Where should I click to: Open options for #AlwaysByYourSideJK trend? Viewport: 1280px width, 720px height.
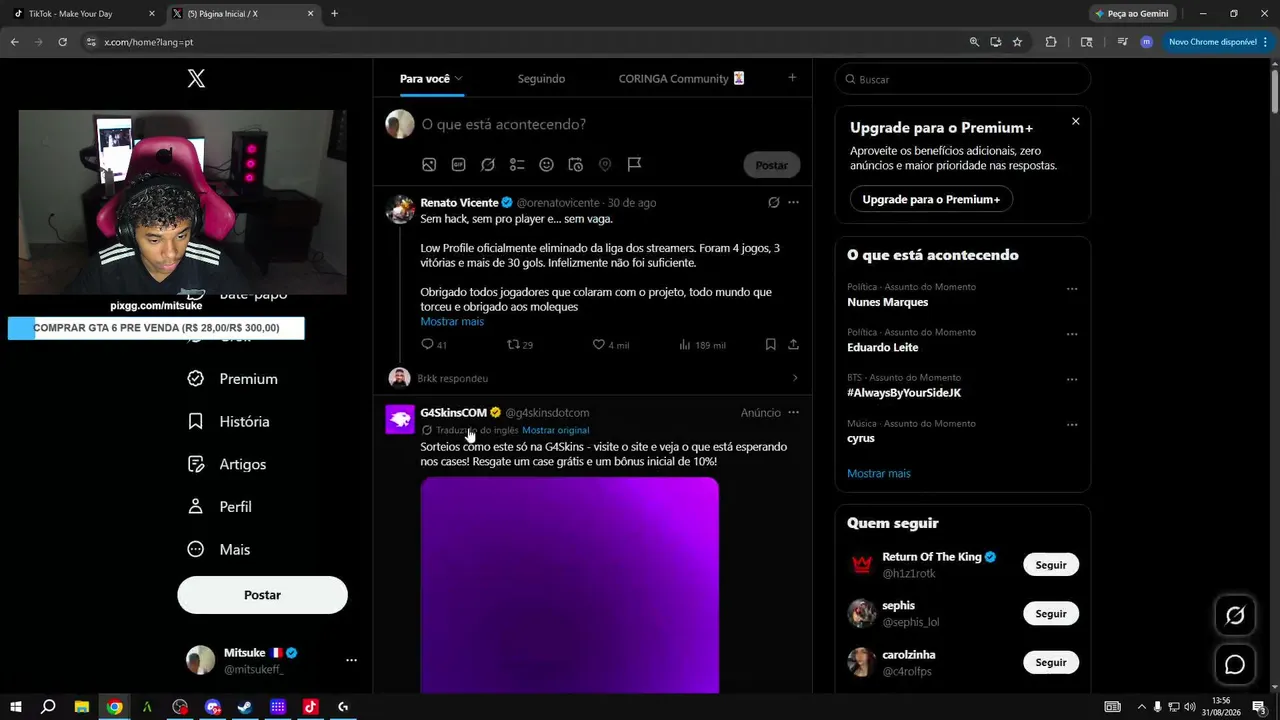pos(1072,380)
